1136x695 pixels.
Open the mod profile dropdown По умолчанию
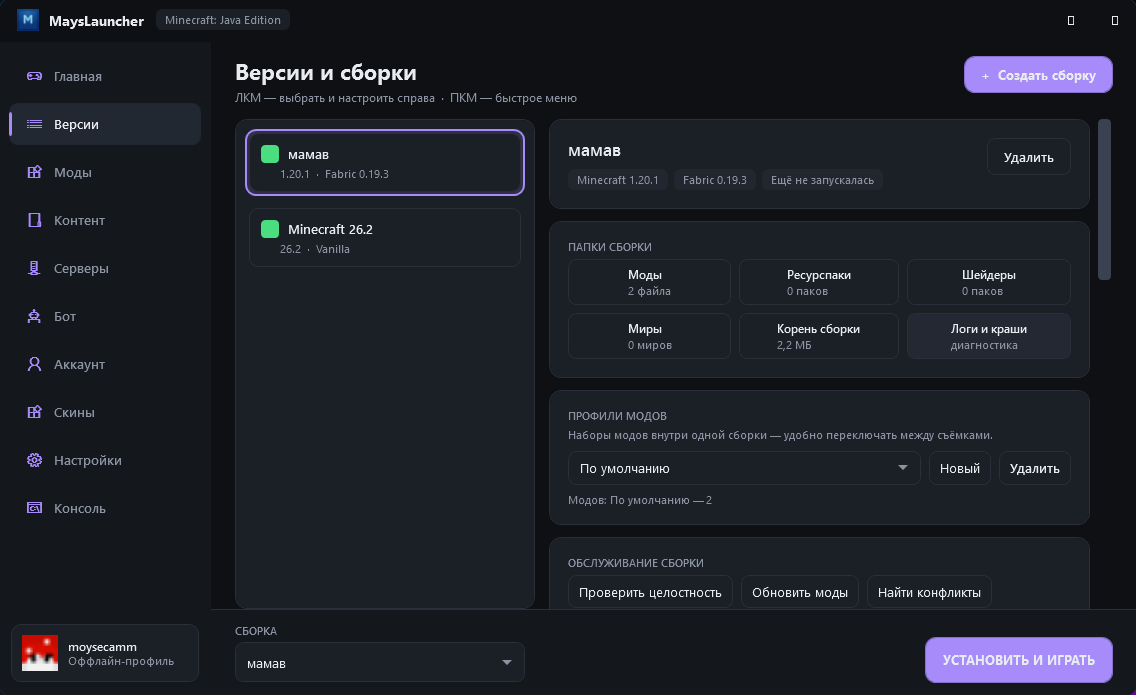pos(744,468)
